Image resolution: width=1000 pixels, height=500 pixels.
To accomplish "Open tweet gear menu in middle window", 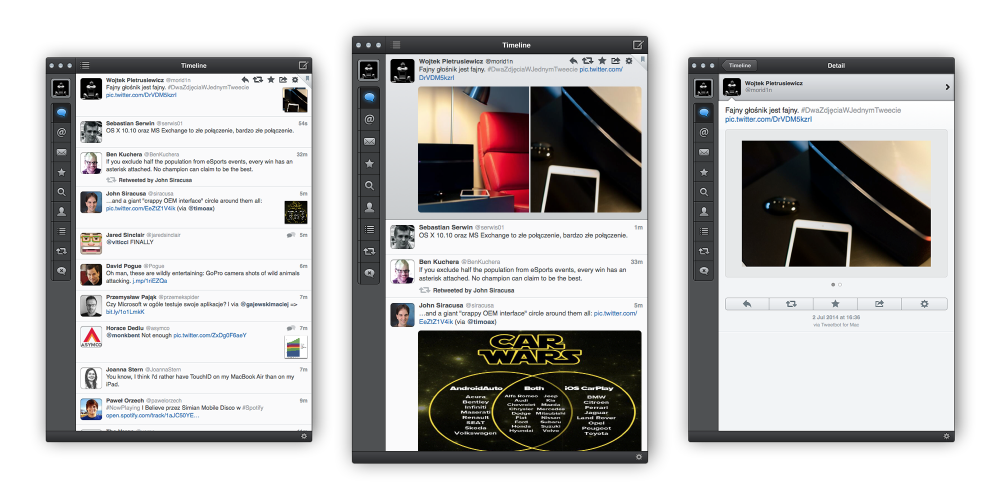I will click(629, 61).
